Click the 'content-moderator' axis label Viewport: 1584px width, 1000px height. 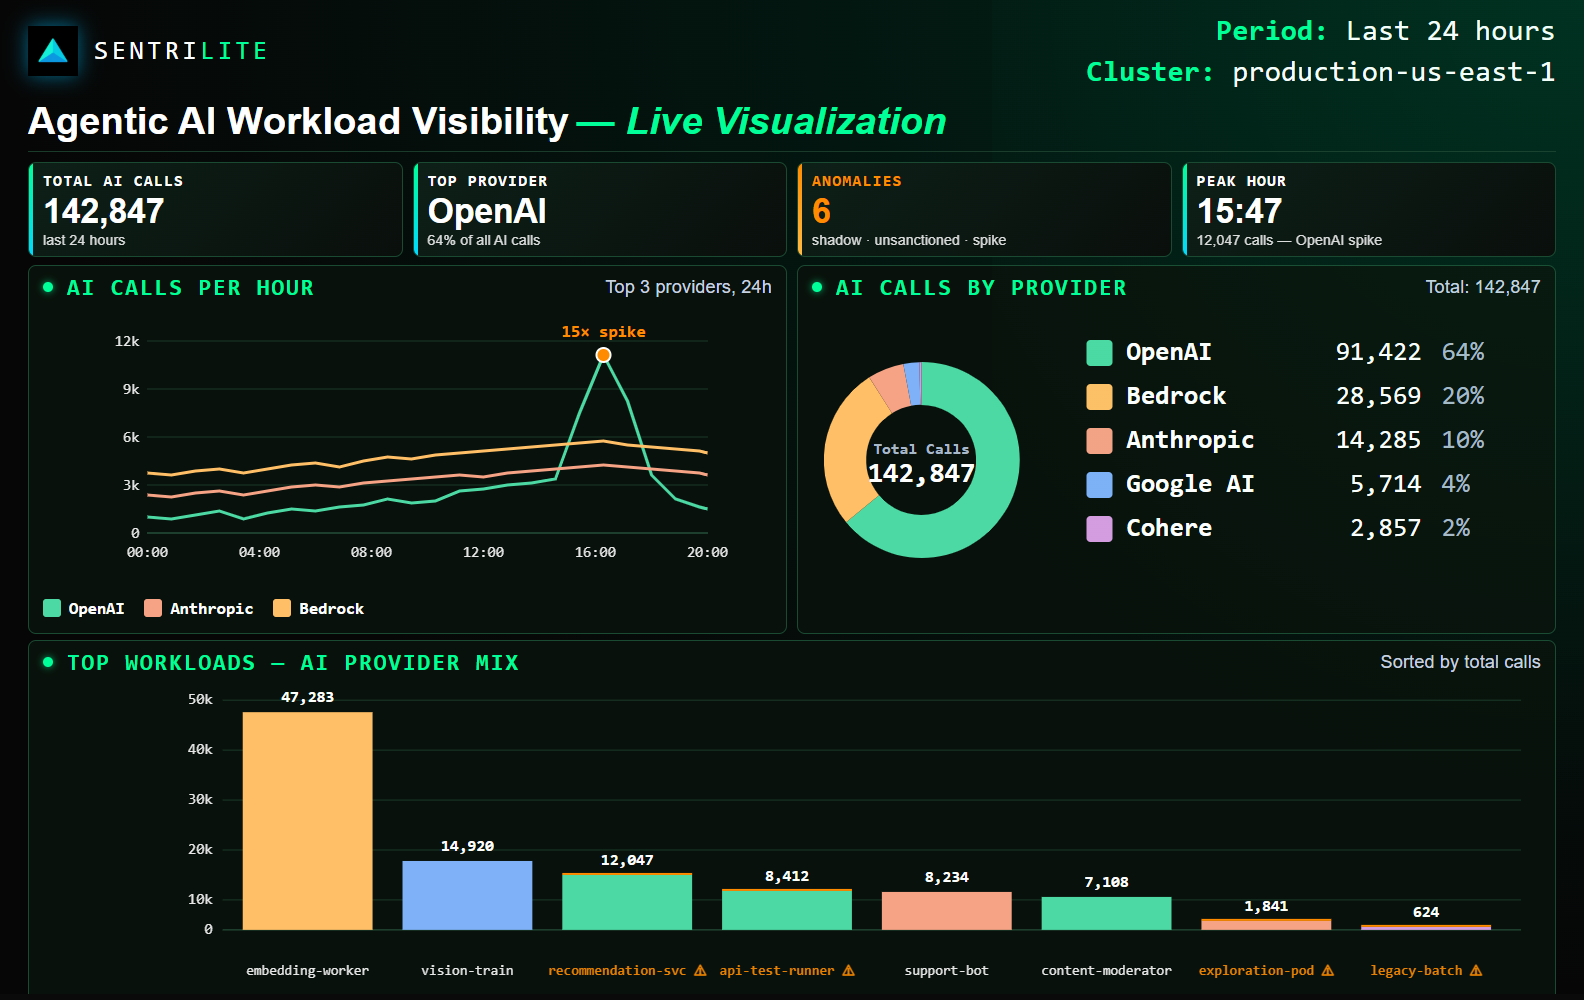(1106, 971)
